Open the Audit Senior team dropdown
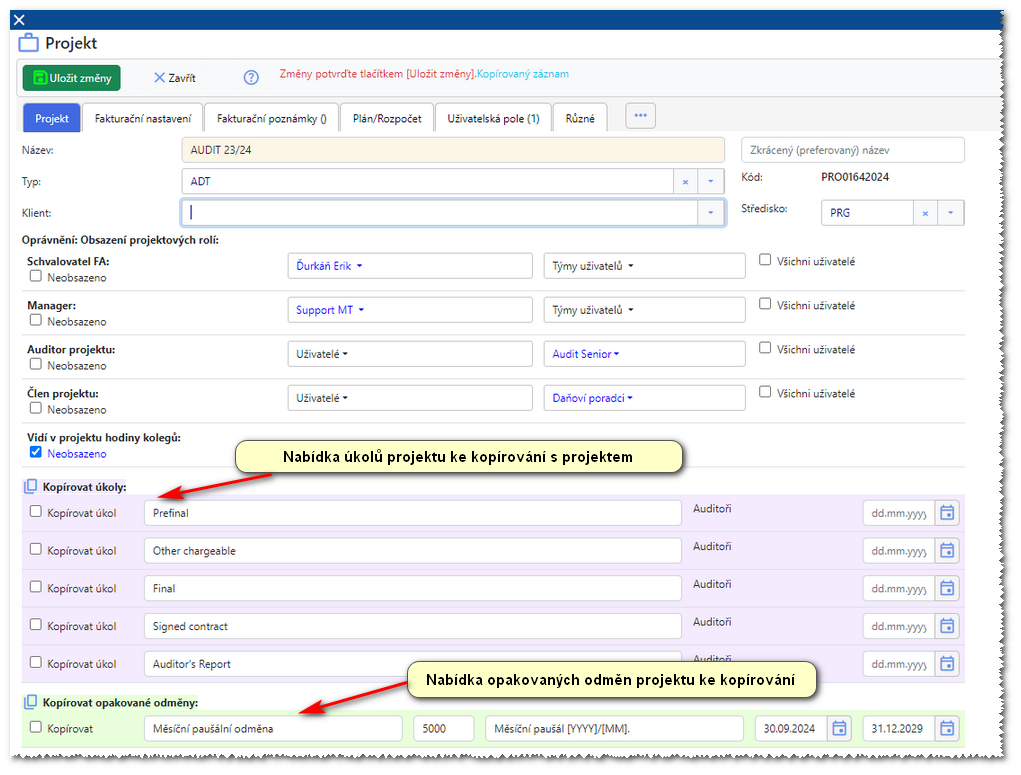The width and height of the screenshot is (1021, 775). [x=586, y=354]
